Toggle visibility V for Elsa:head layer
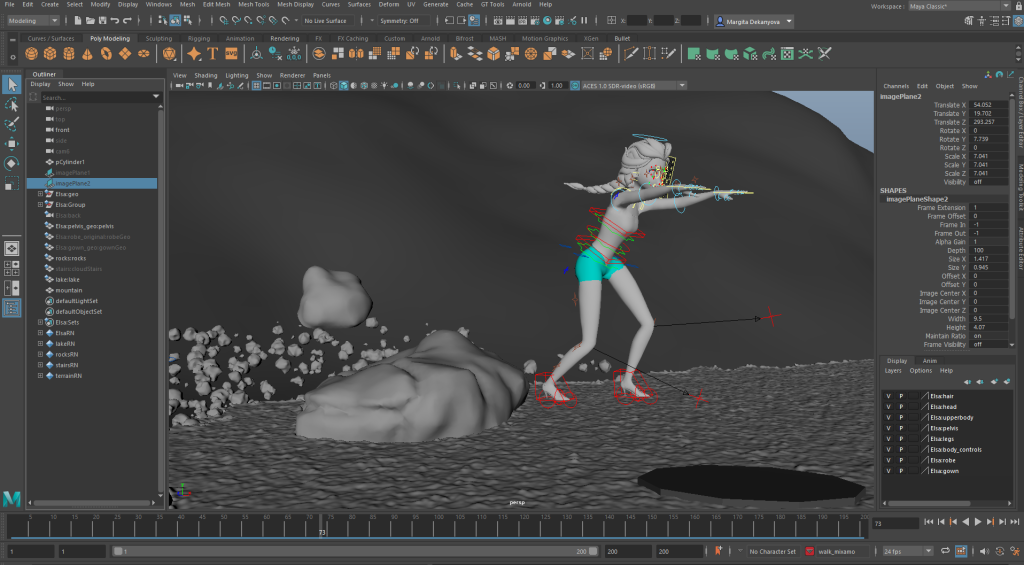 pyautogui.click(x=888, y=406)
